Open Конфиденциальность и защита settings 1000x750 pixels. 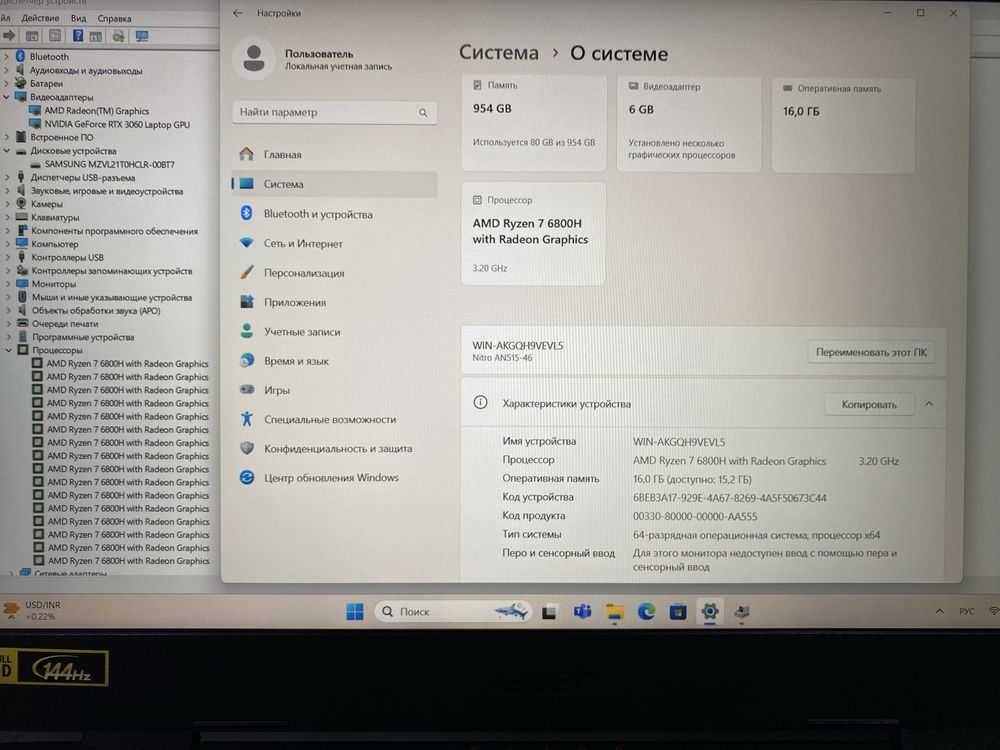[335, 449]
